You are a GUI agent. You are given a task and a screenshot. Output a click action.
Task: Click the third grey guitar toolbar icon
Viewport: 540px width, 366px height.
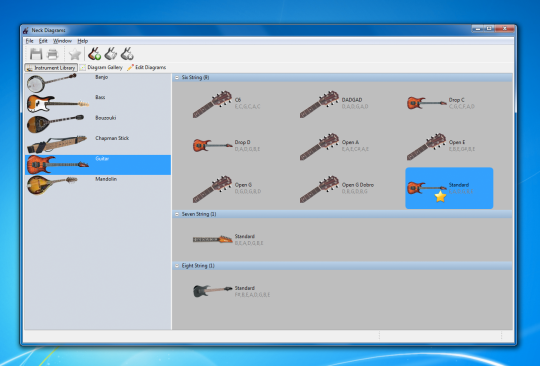pyautogui.click(x=127, y=54)
